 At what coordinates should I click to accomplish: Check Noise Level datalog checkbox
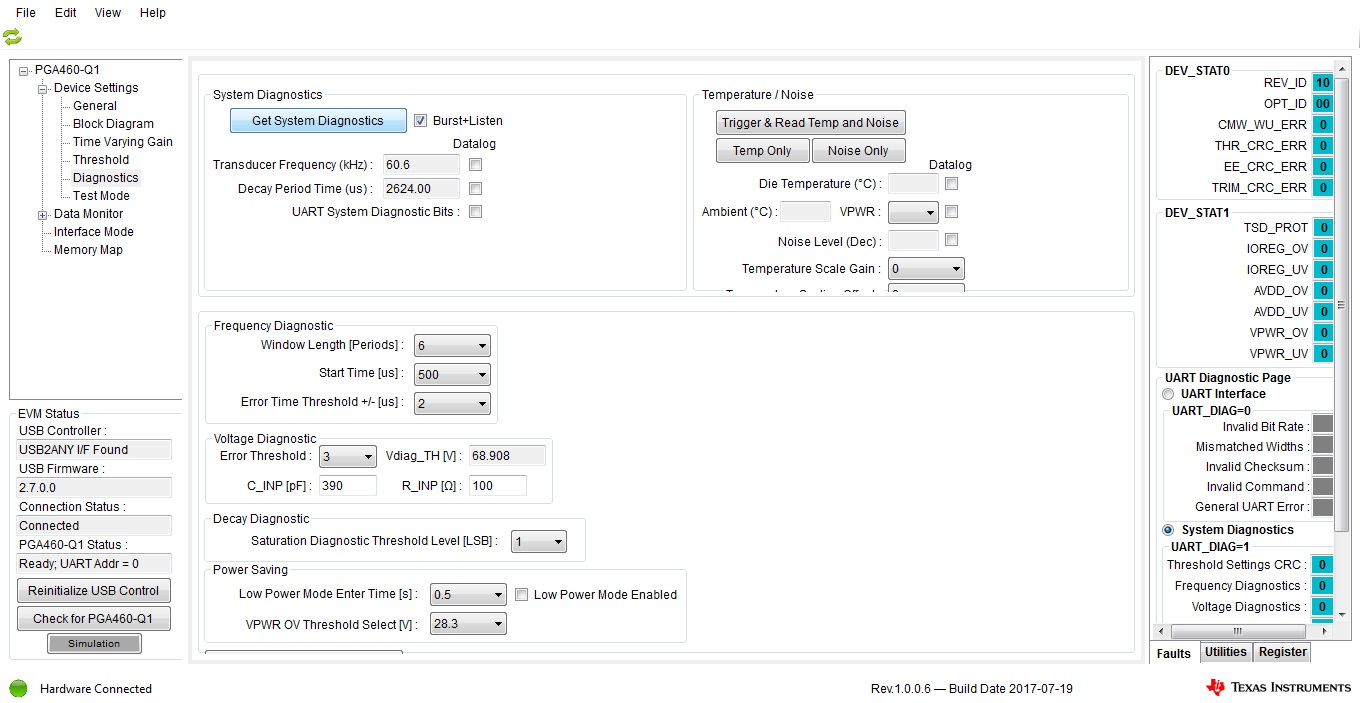click(952, 240)
